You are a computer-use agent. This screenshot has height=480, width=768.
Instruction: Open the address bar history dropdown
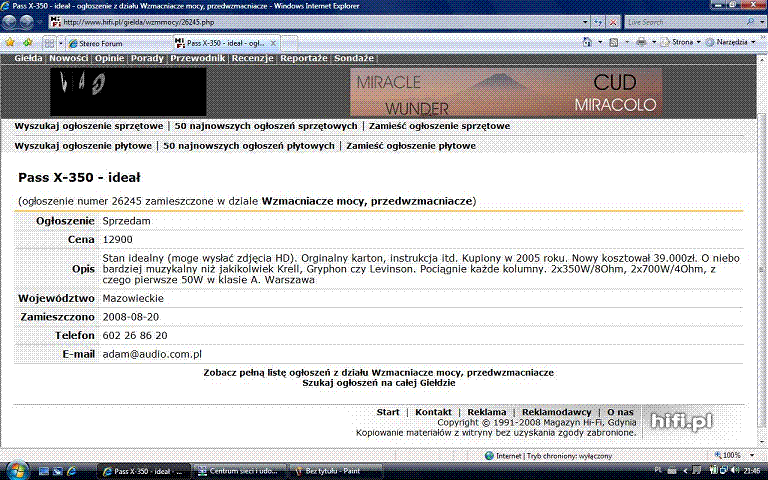click(x=585, y=22)
